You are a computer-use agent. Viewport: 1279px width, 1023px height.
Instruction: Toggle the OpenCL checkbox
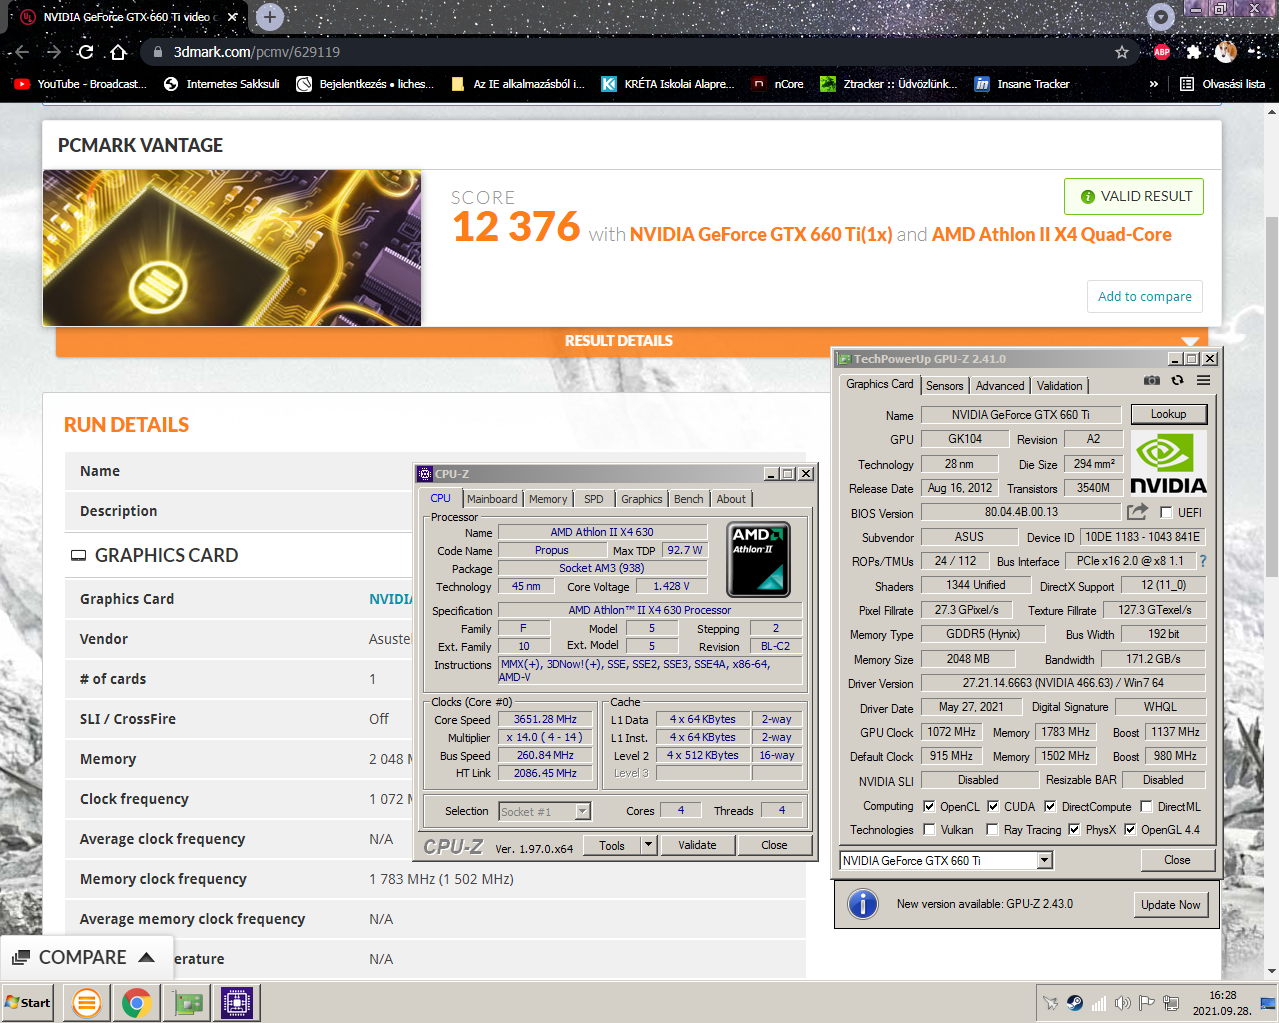coord(929,806)
